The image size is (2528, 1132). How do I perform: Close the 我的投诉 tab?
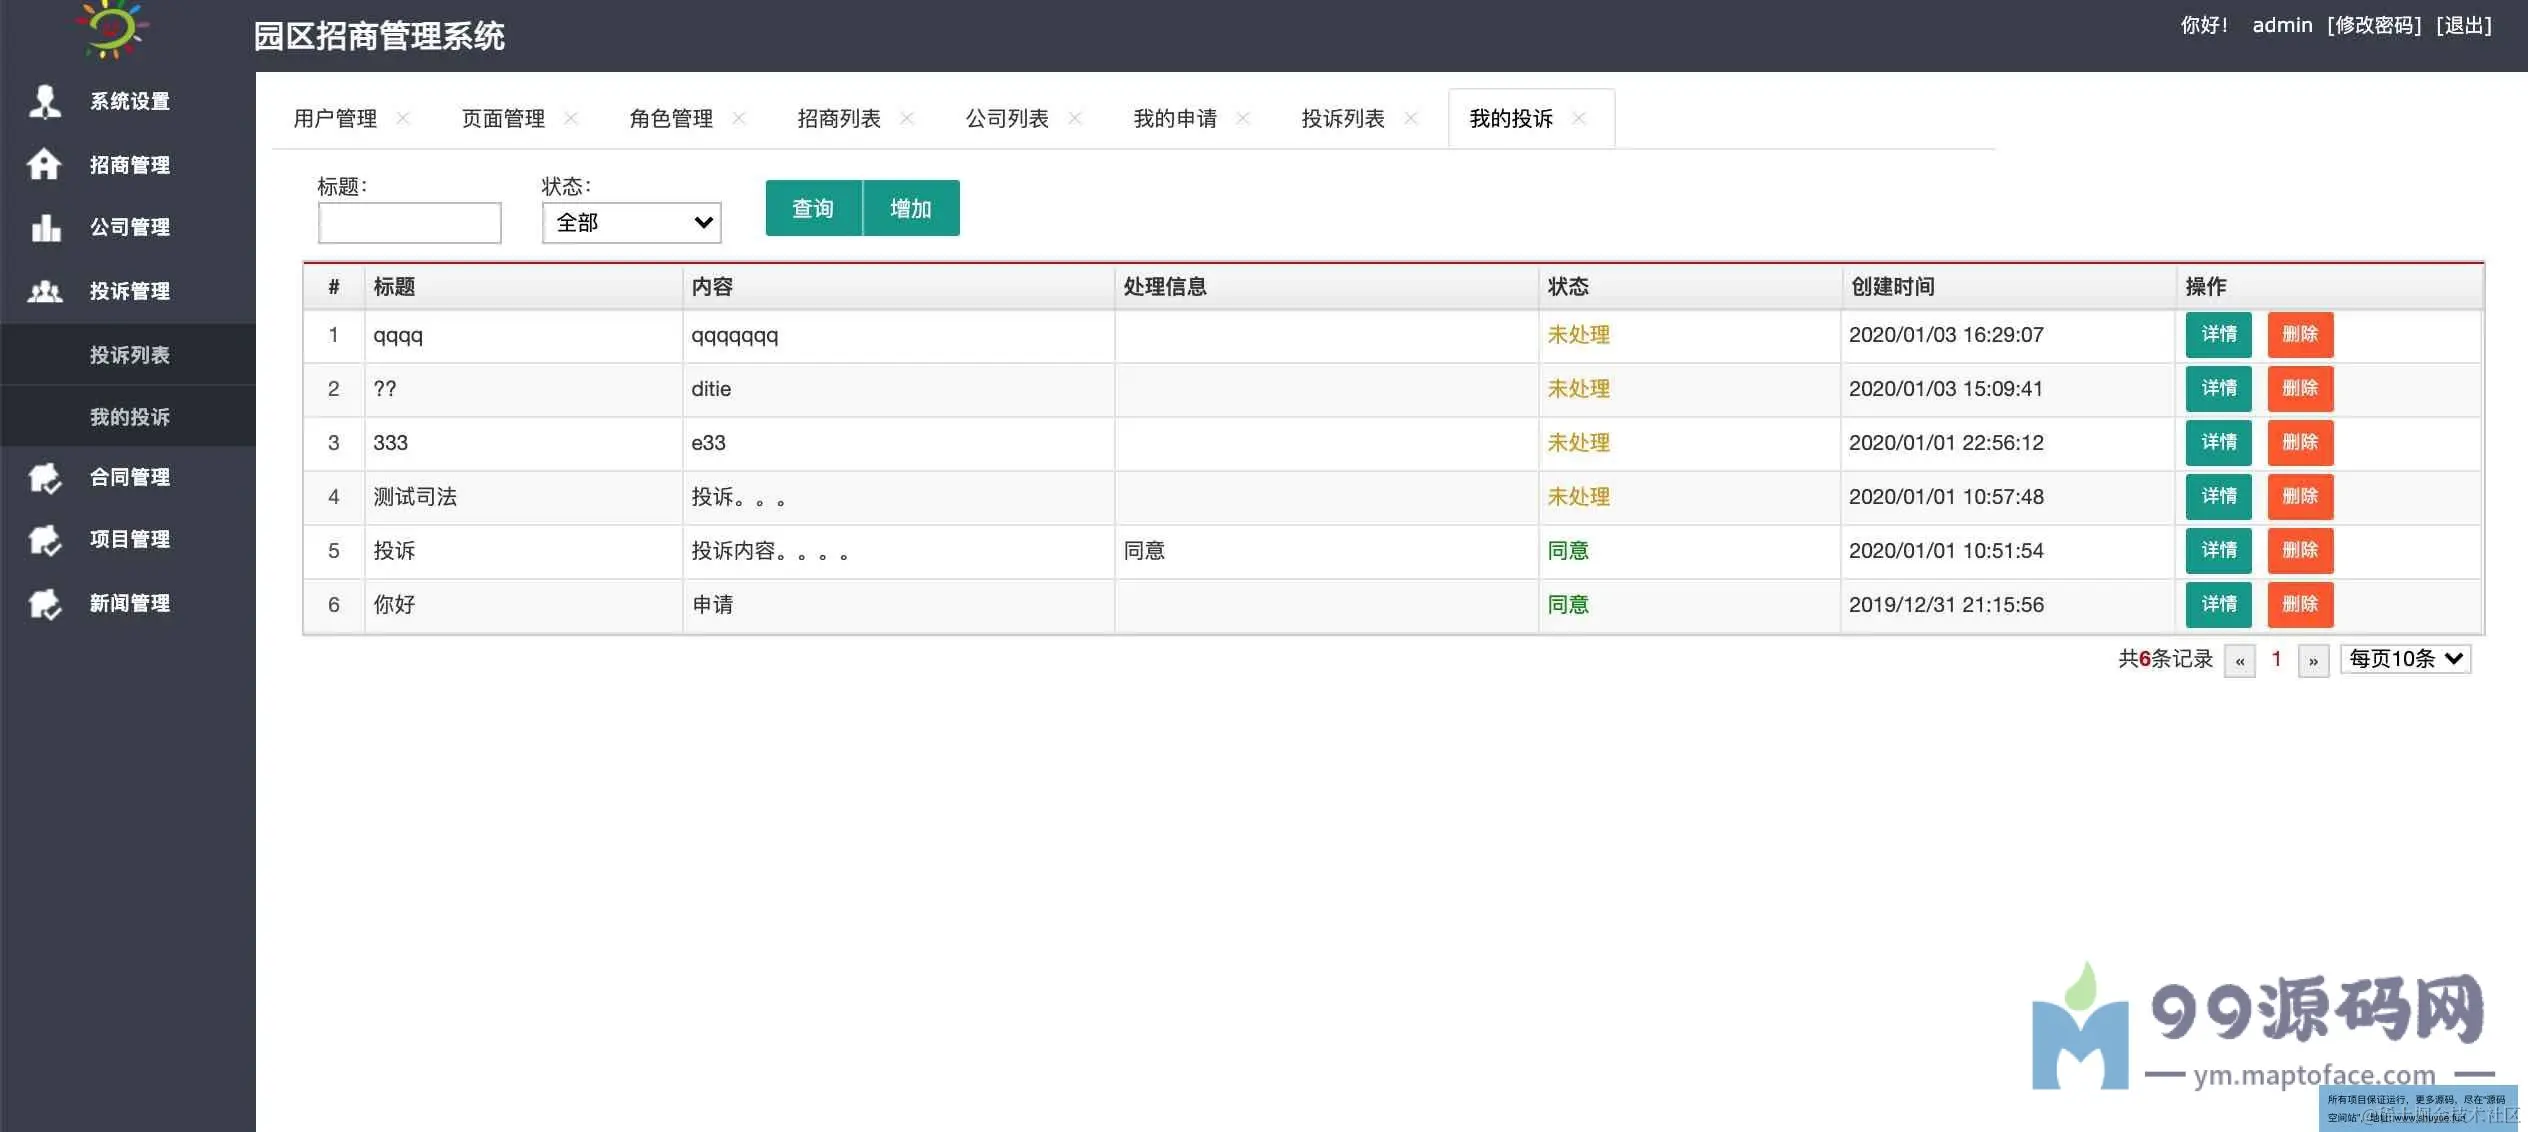1579,118
